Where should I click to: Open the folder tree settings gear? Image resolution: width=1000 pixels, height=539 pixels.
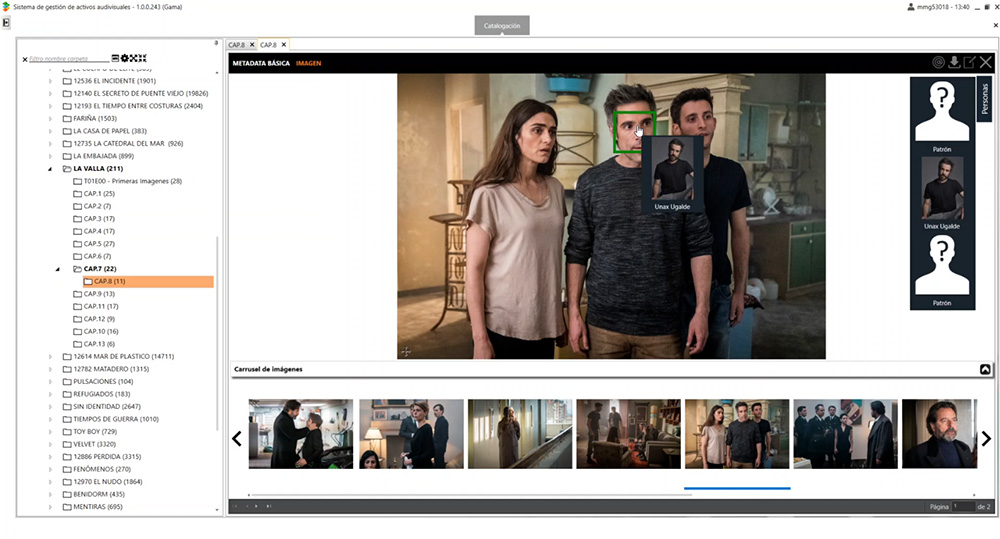125,58
